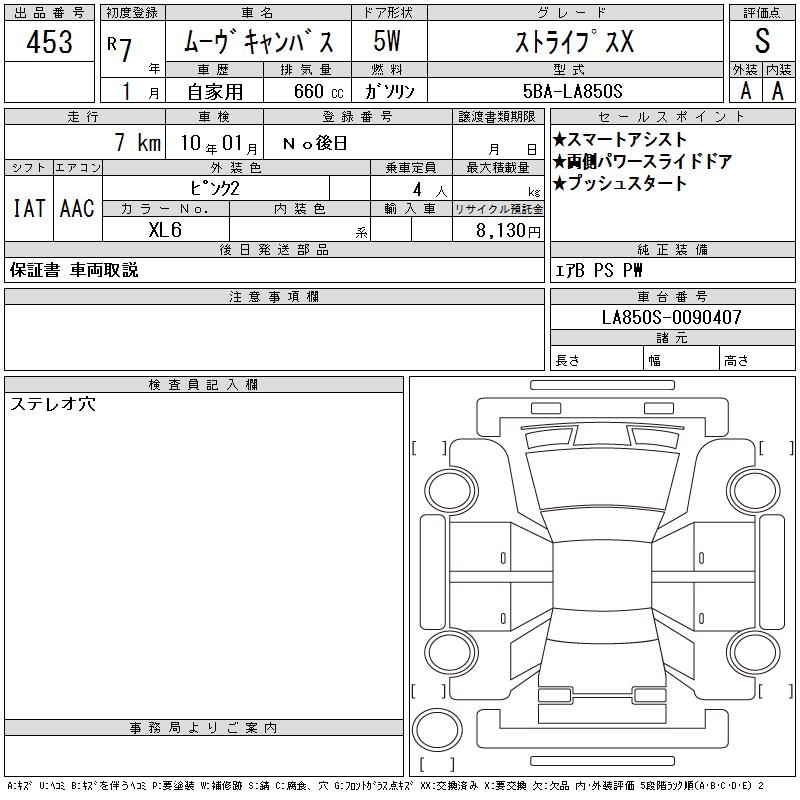Click the damage code legend line

(385, 786)
